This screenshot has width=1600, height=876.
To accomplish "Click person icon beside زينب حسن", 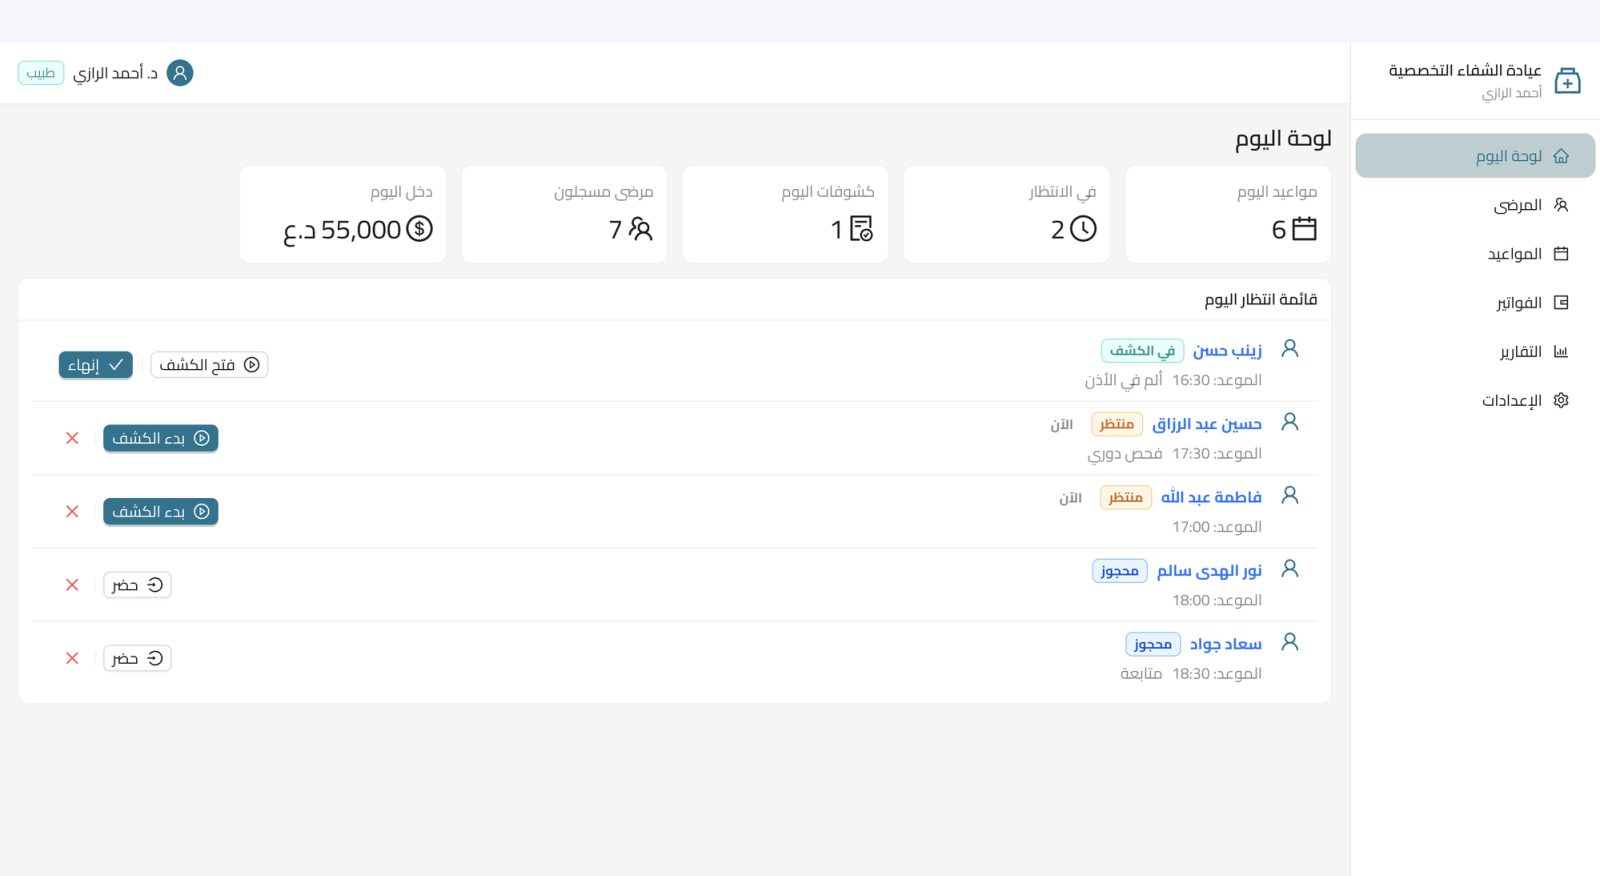I will point(1290,348).
